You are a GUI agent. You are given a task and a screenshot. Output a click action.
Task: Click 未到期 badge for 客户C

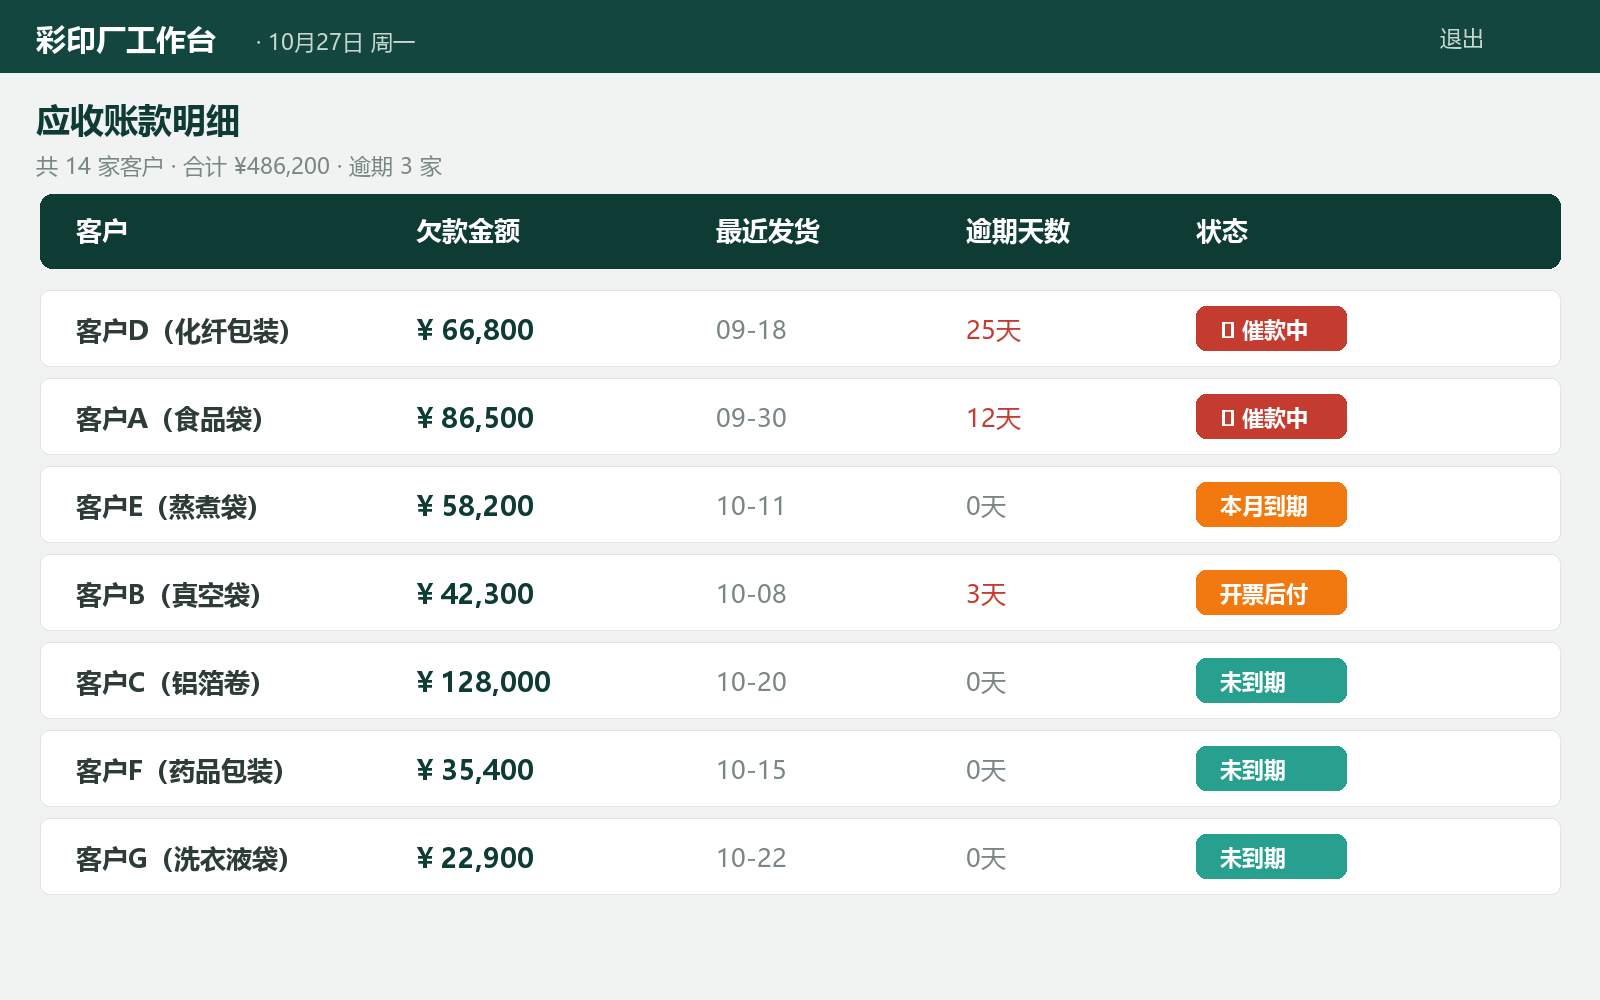[x=1271, y=681]
